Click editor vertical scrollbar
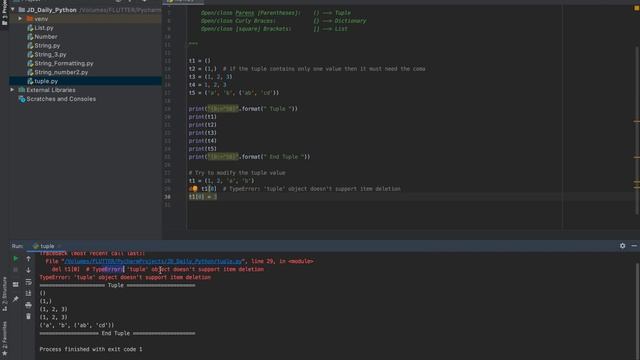The image size is (640, 360). (x=637, y=131)
